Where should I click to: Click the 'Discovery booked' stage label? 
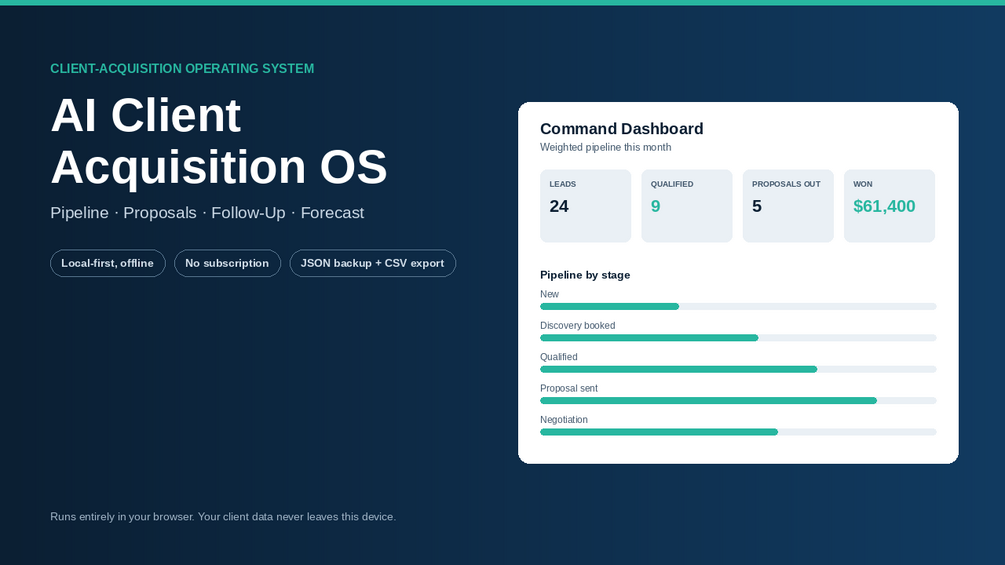577,325
